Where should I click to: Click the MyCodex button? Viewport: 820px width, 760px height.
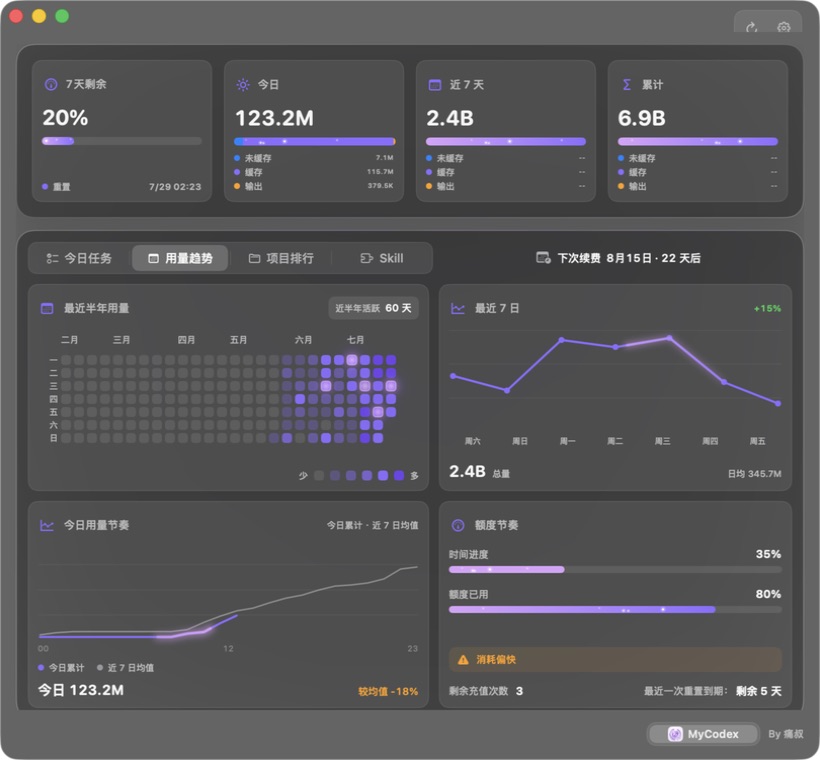coord(703,734)
